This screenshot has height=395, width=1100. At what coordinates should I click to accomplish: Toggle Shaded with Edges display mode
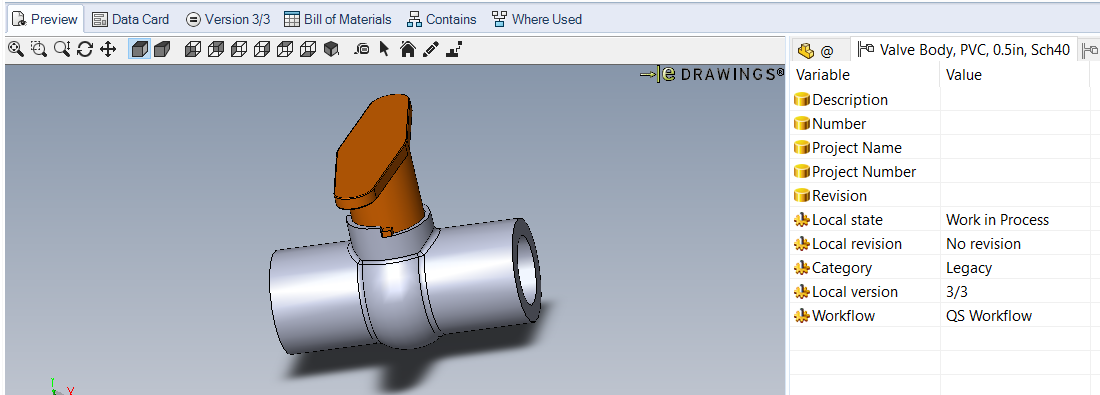140,49
